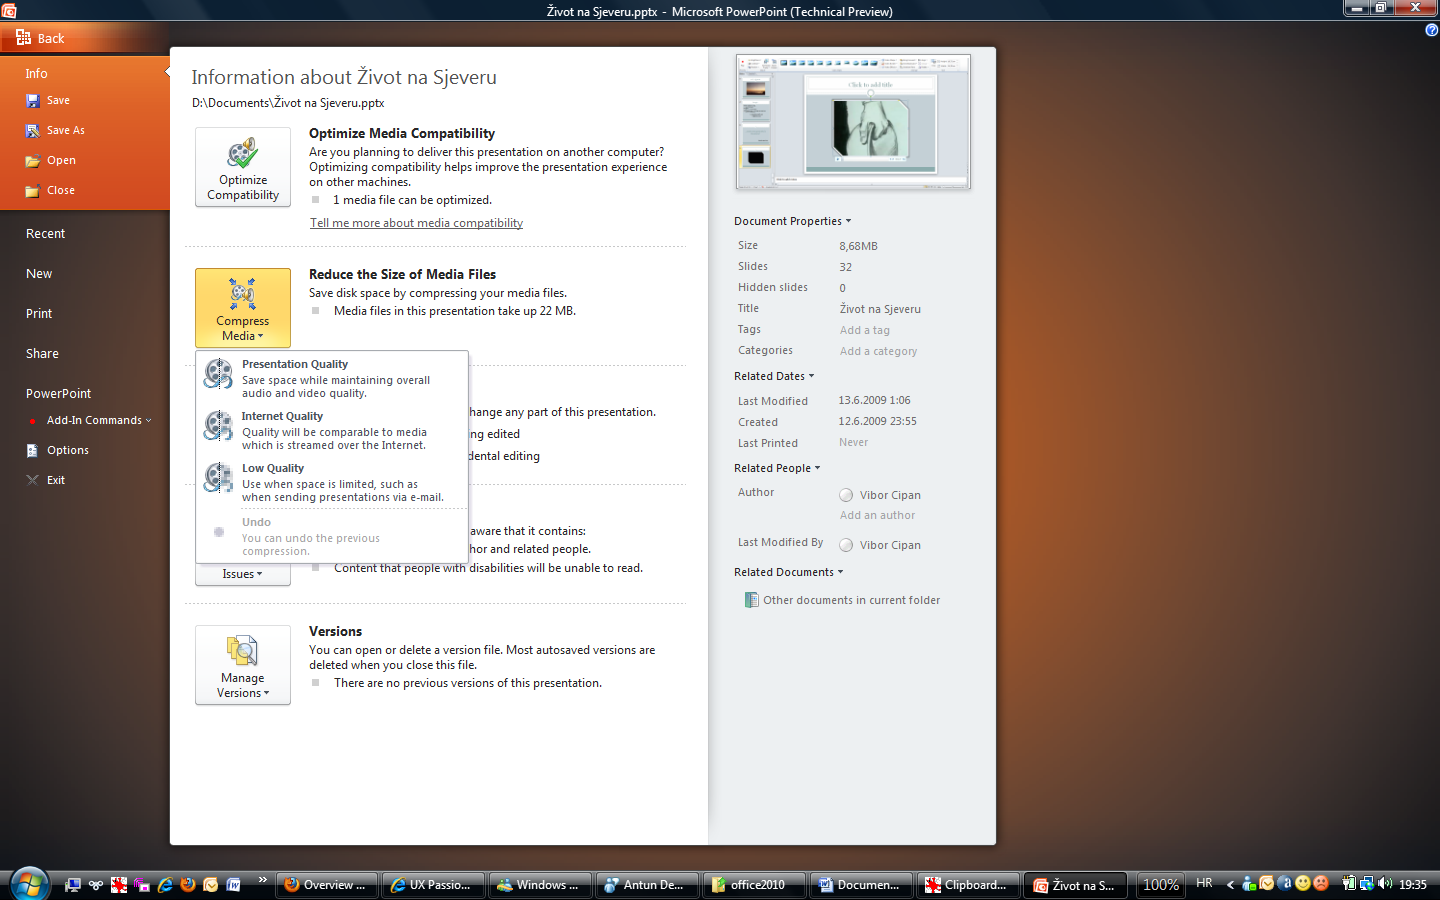Switch to the New tab
This screenshot has width=1440, height=900.
click(x=39, y=273)
